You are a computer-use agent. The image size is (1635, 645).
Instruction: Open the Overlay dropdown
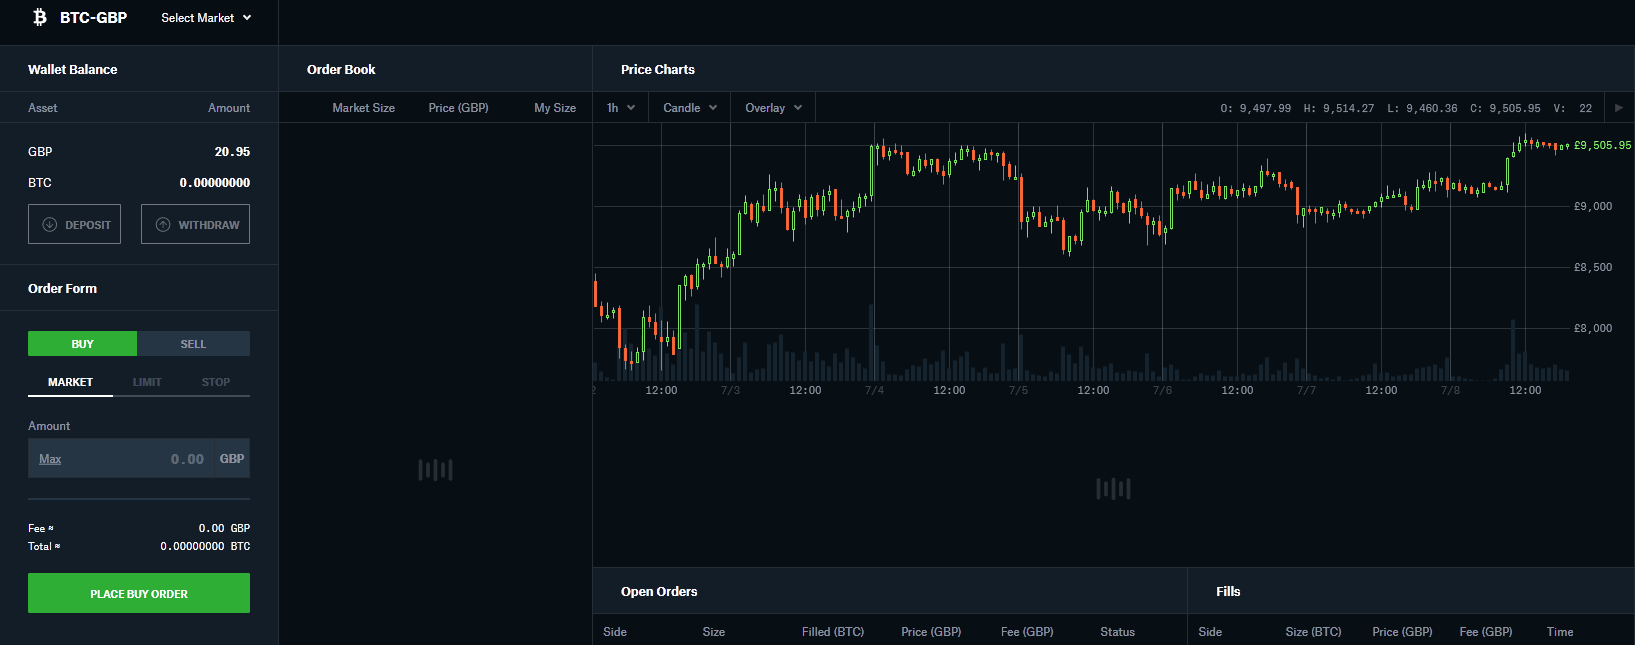pos(773,108)
